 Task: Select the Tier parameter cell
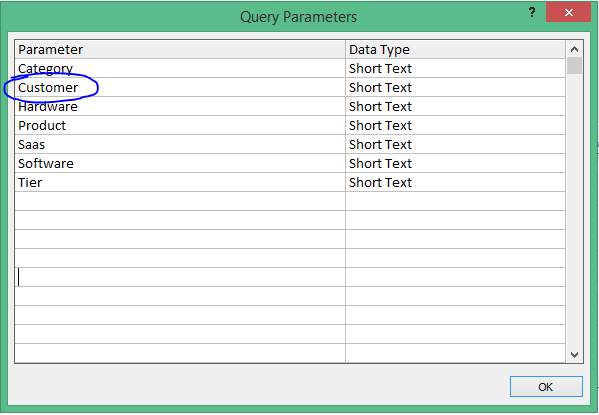click(180, 182)
